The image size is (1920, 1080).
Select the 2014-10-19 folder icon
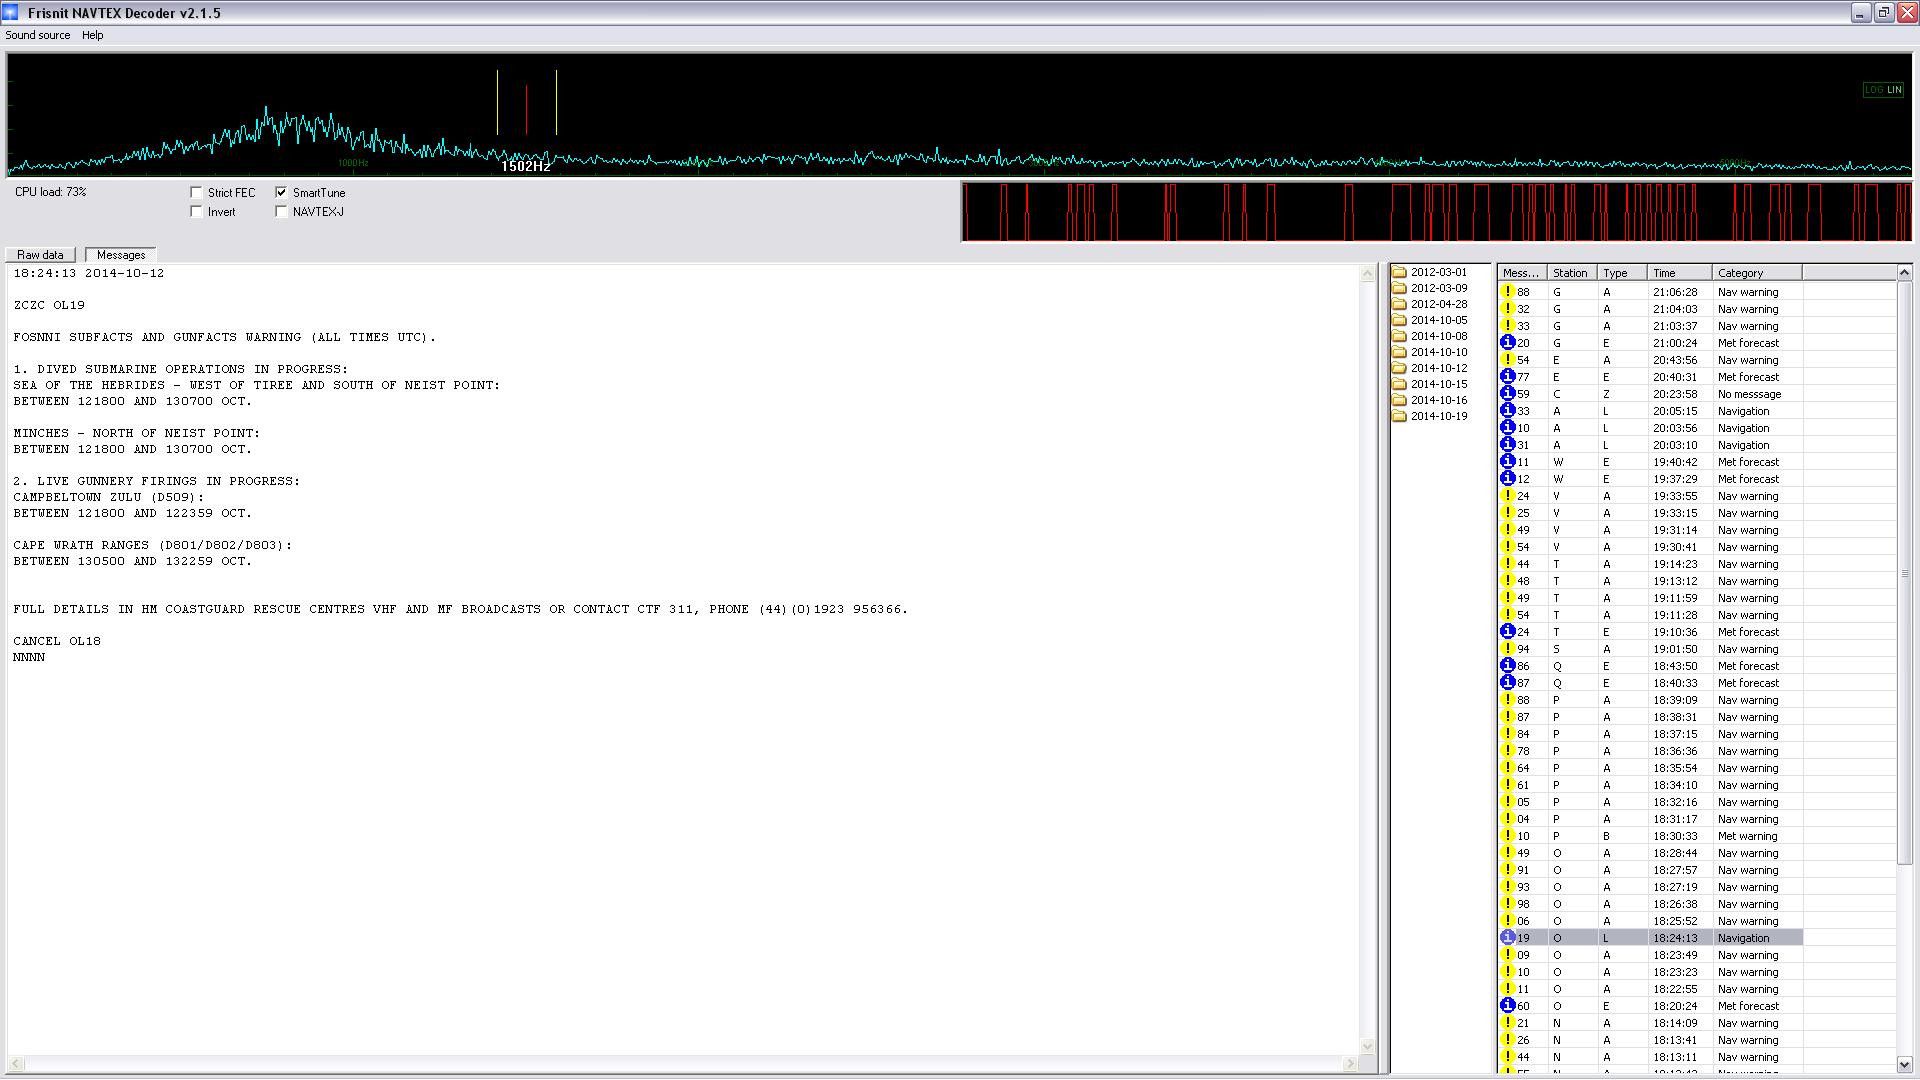(1400, 416)
